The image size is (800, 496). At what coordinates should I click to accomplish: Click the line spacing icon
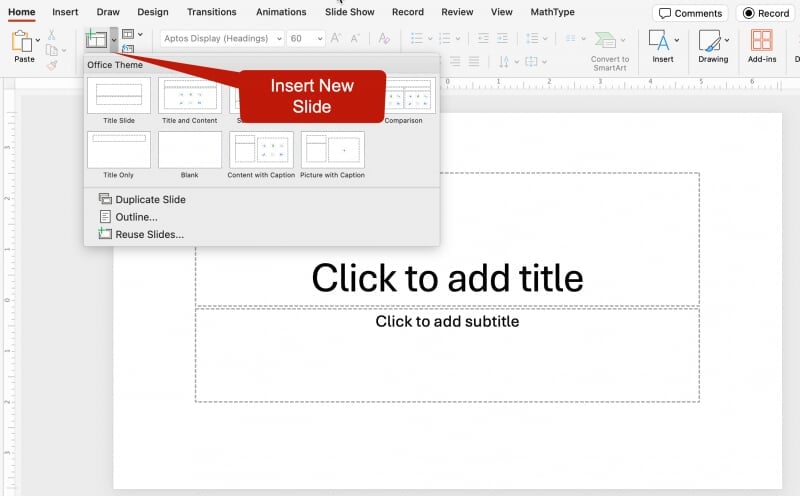tap(532, 38)
